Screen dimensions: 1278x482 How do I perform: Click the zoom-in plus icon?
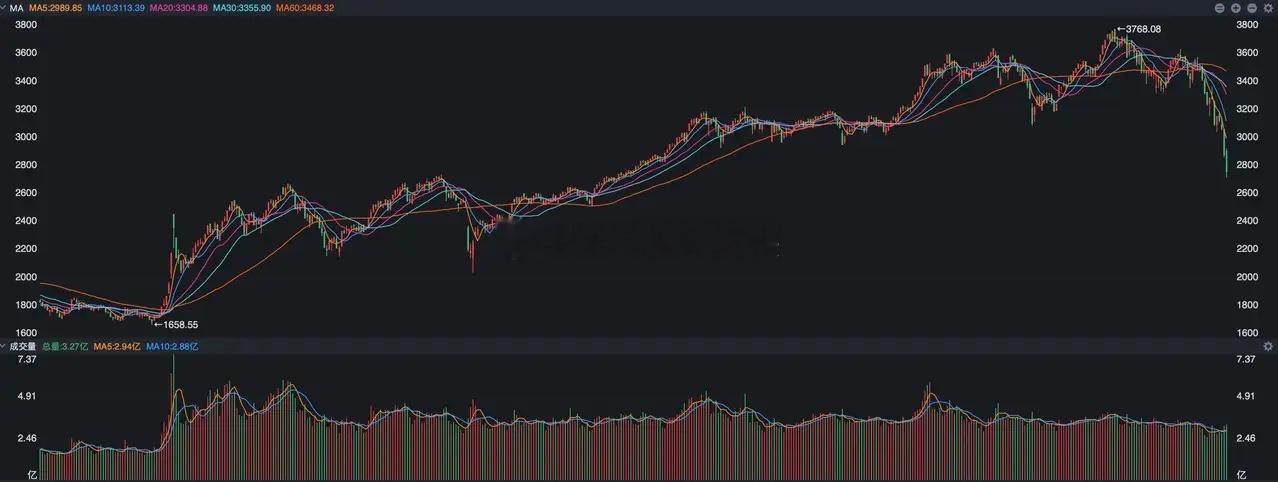point(1236,8)
